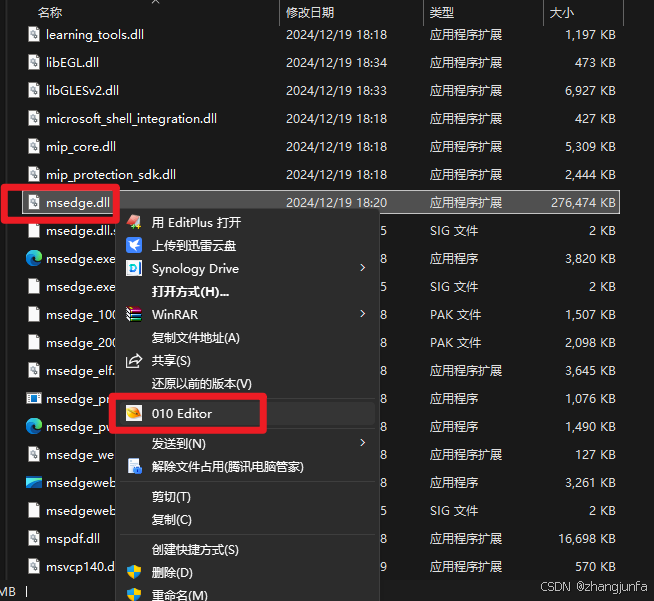Click the Edge icon of msedge.exe
Image resolution: width=654 pixels, height=601 pixels.
(x=34, y=259)
